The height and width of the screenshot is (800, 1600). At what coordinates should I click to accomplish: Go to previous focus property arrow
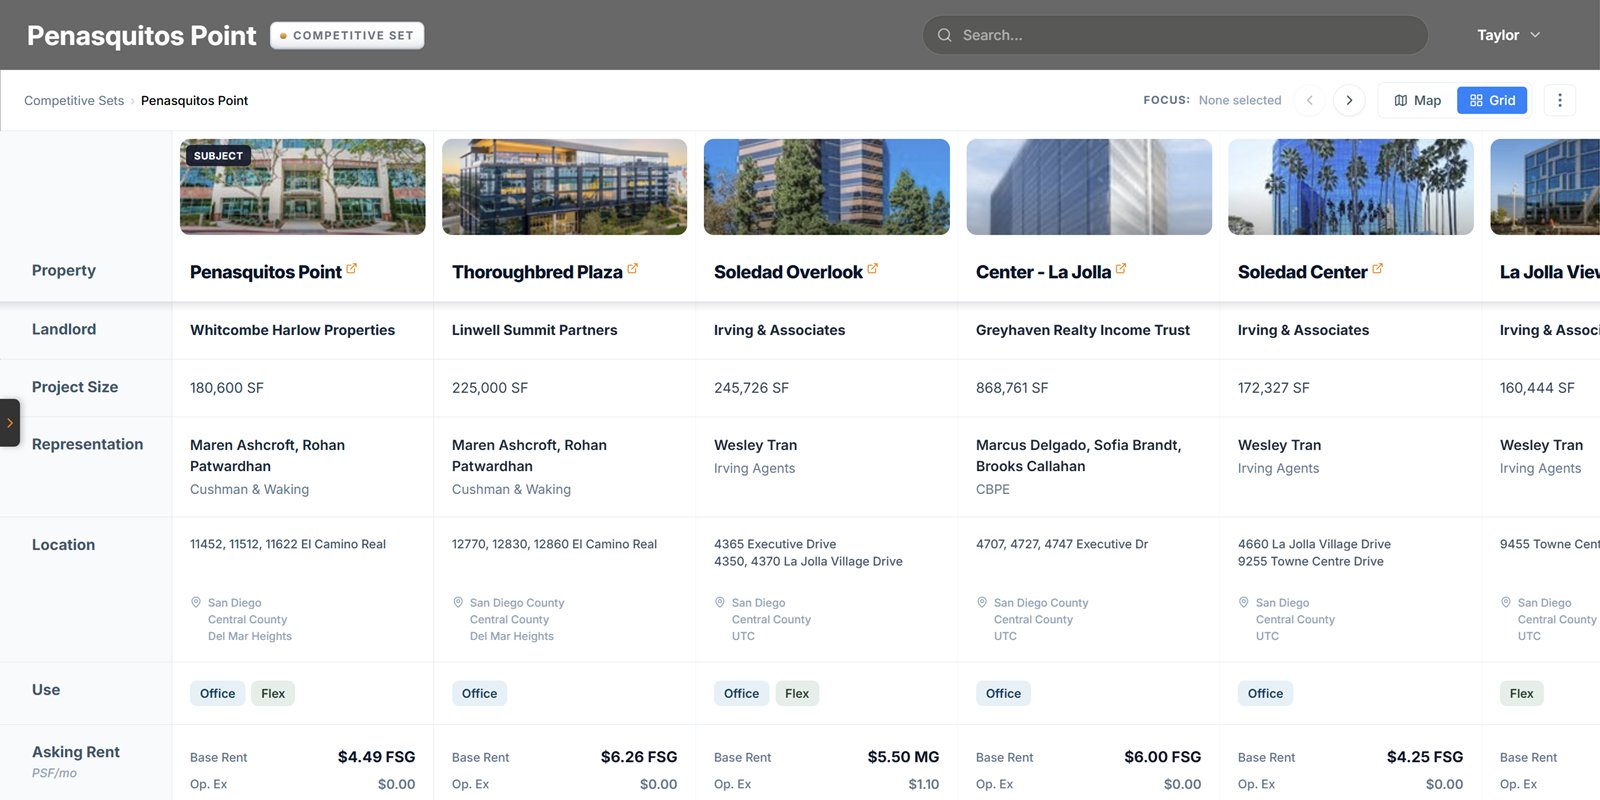coord(1309,100)
